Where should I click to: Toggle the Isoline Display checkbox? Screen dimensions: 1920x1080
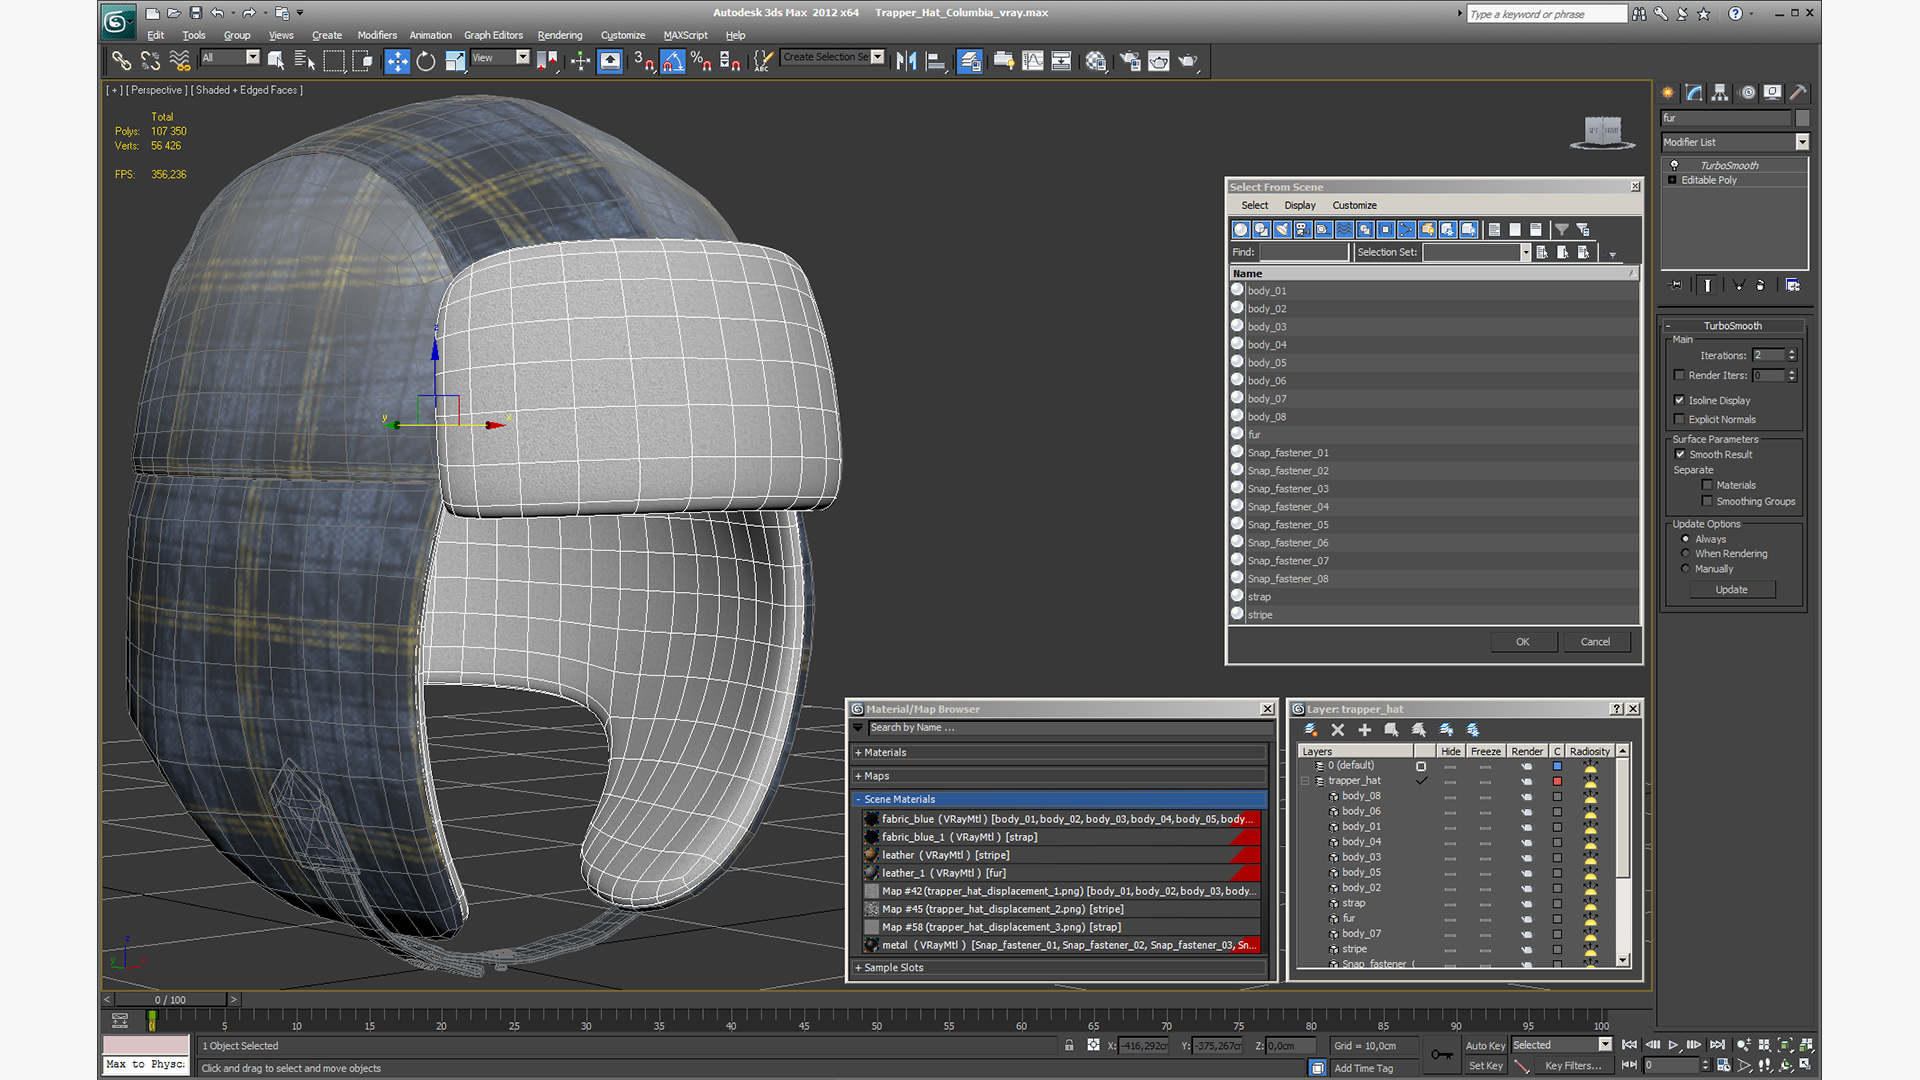pos(1679,400)
